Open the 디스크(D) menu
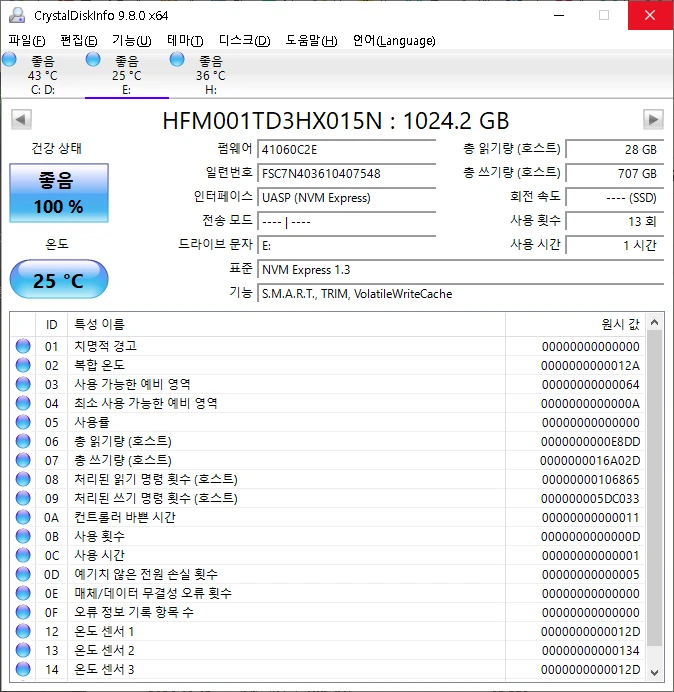 point(245,41)
